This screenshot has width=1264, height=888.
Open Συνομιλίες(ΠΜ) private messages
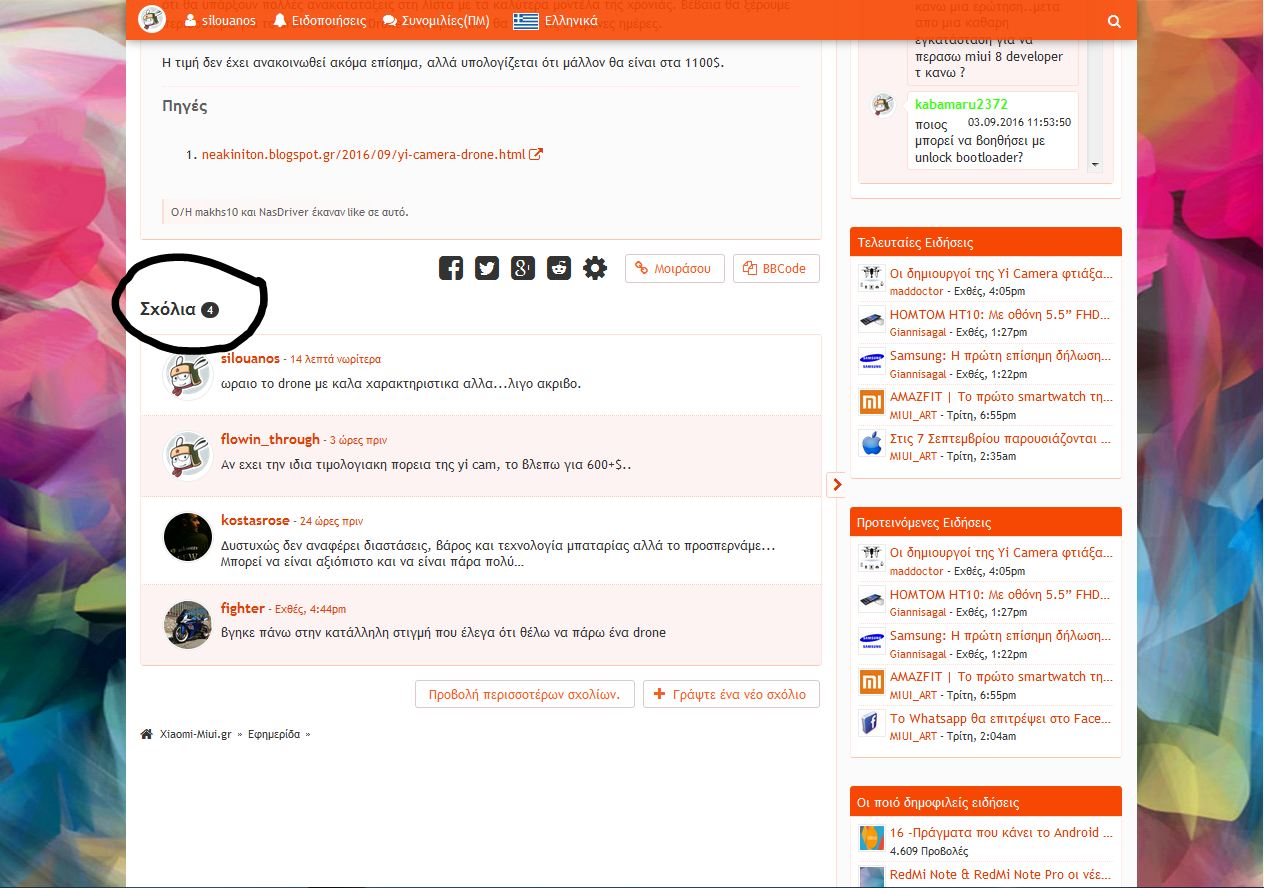tap(435, 20)
